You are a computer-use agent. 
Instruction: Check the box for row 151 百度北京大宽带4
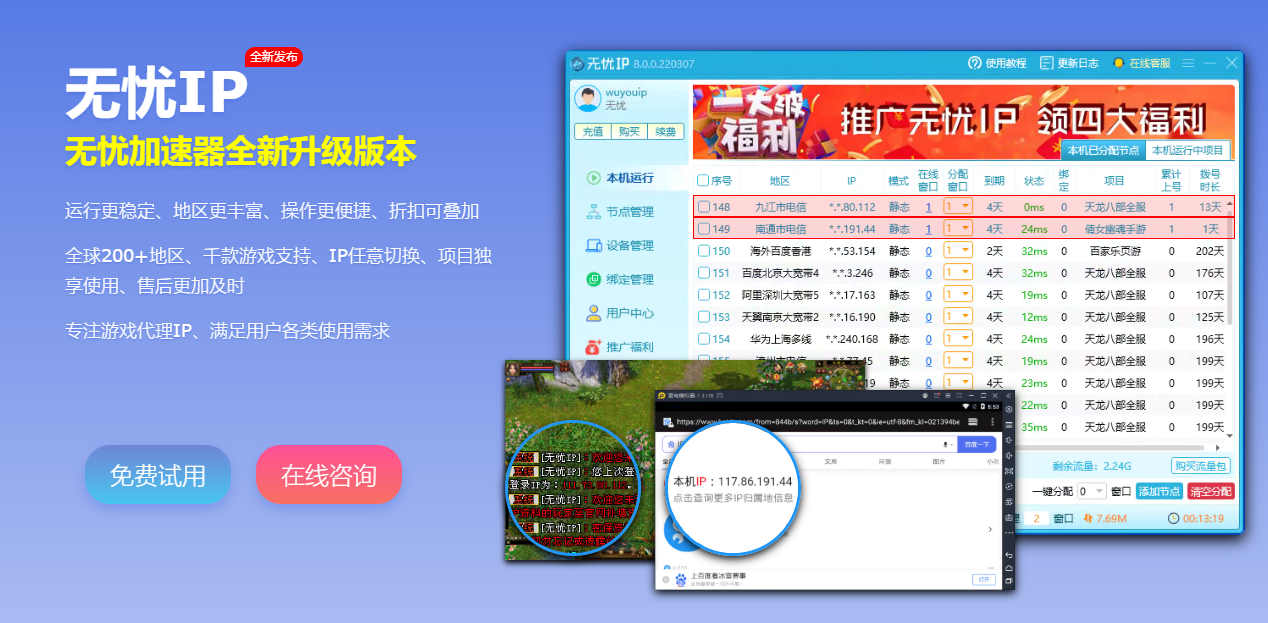click(704, 273)
